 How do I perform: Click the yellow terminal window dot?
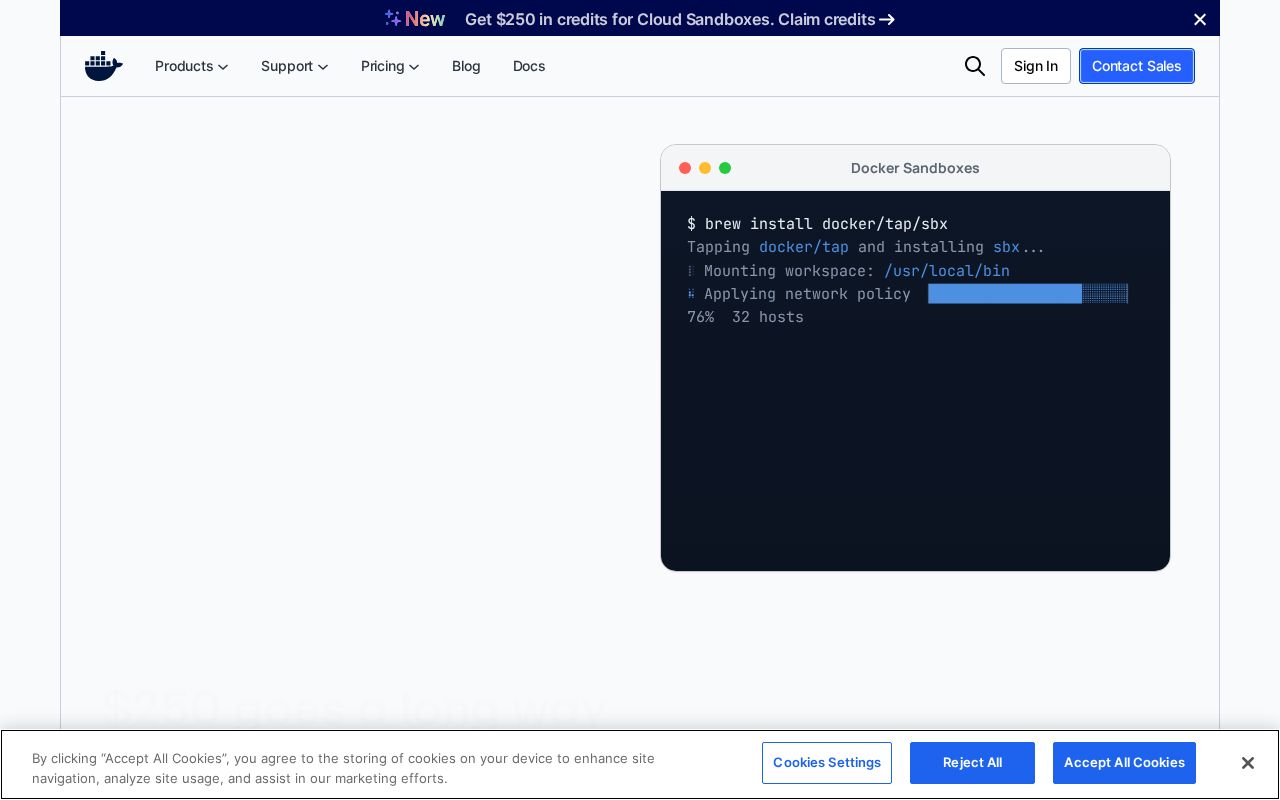pos(705,168)
